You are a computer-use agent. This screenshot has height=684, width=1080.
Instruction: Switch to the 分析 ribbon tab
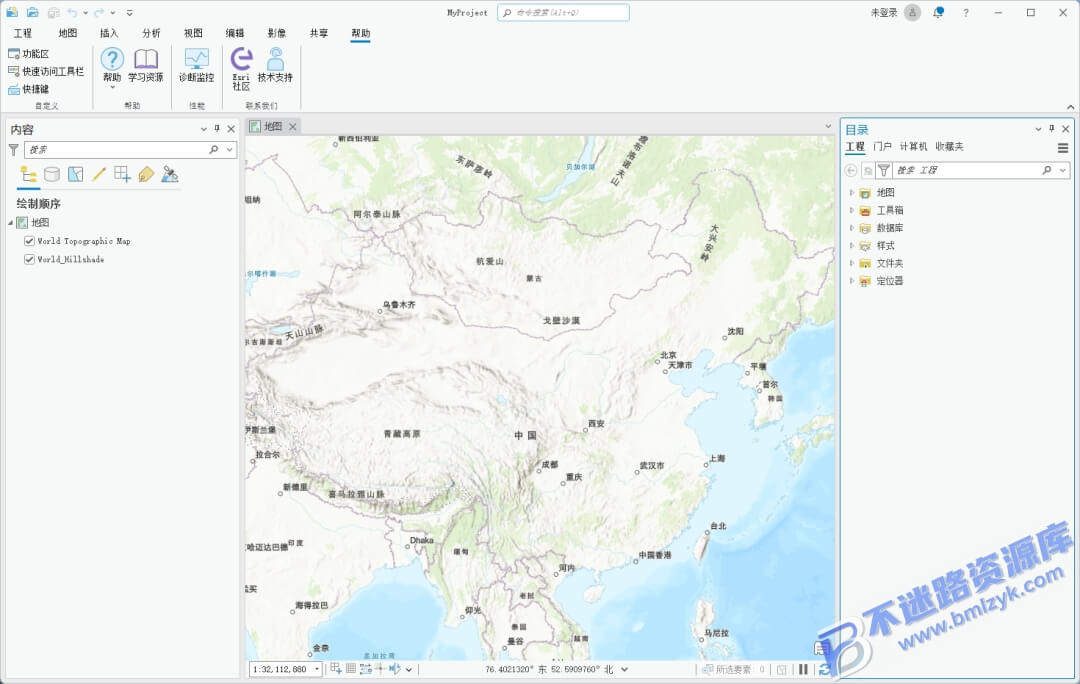coord(151,33)
